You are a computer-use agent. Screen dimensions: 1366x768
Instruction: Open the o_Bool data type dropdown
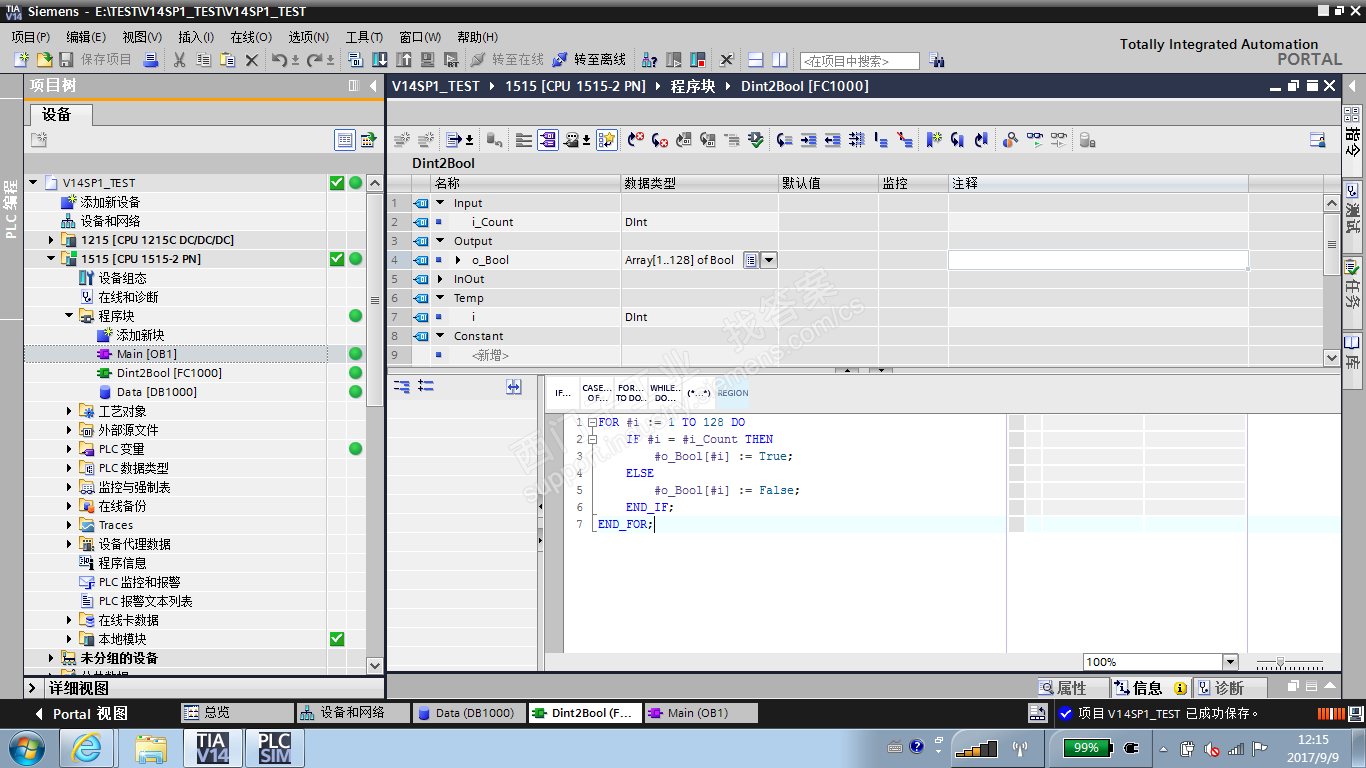[x=769, y=260]
